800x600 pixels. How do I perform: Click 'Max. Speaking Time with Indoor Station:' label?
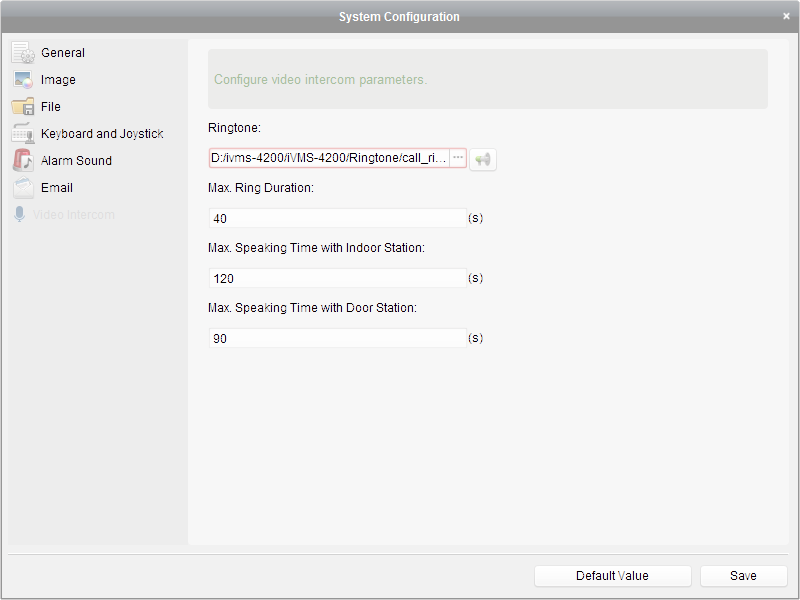[x=316, y=248]
